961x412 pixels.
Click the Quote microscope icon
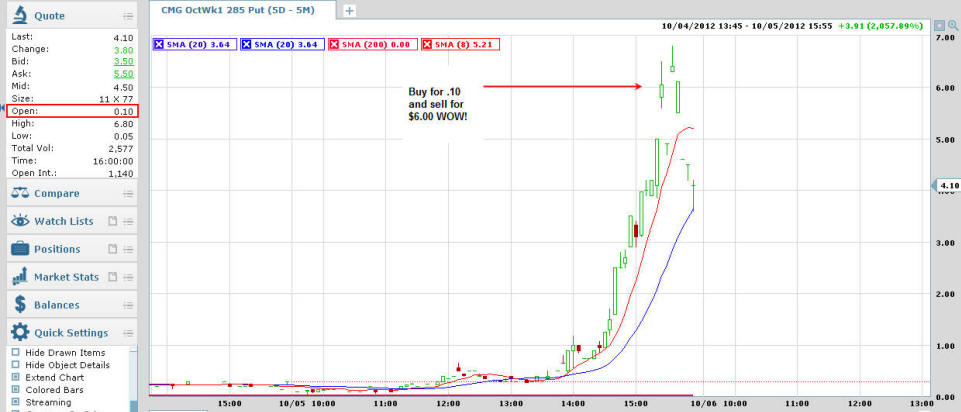[20, 15]
